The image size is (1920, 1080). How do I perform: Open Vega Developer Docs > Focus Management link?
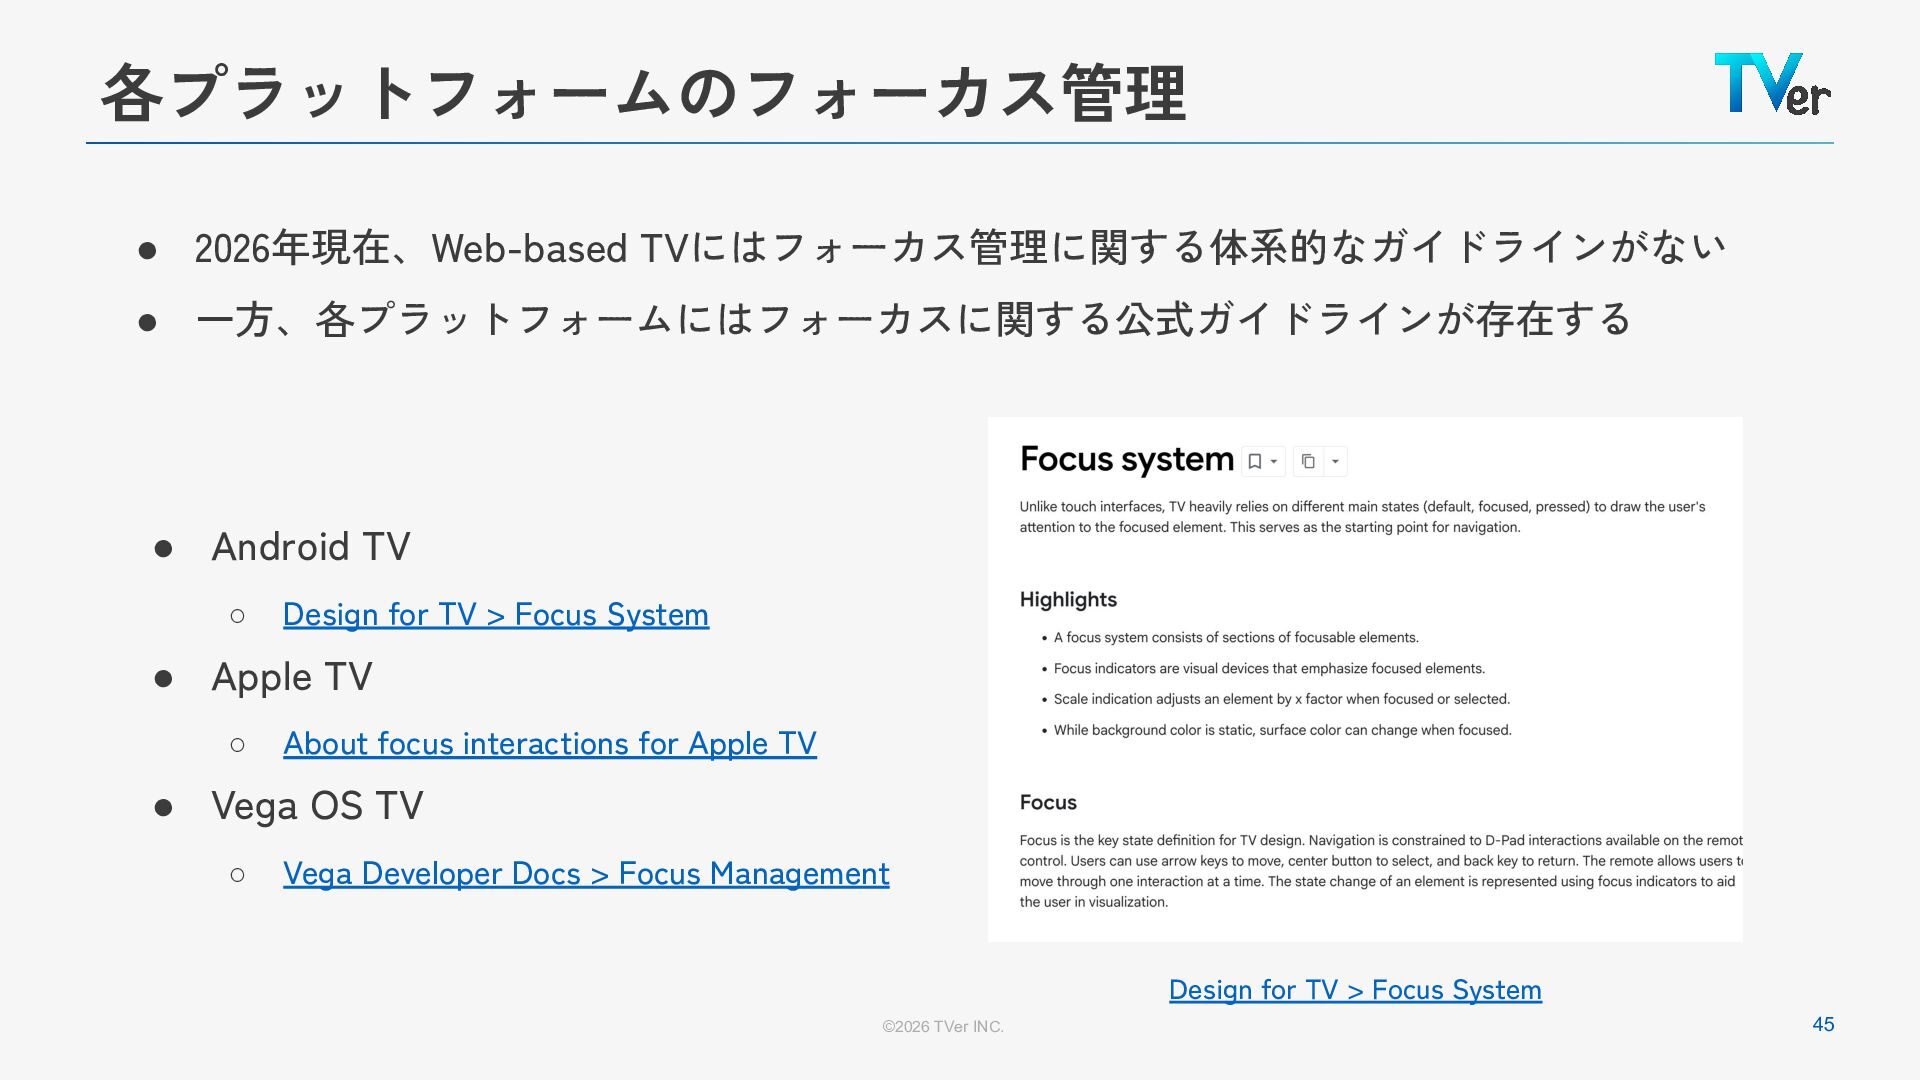tap(586, 873)
